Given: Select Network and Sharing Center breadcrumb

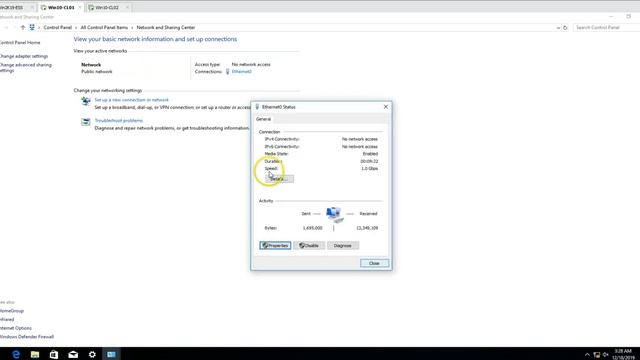Looking at the screenshot, I should [166, 27].
